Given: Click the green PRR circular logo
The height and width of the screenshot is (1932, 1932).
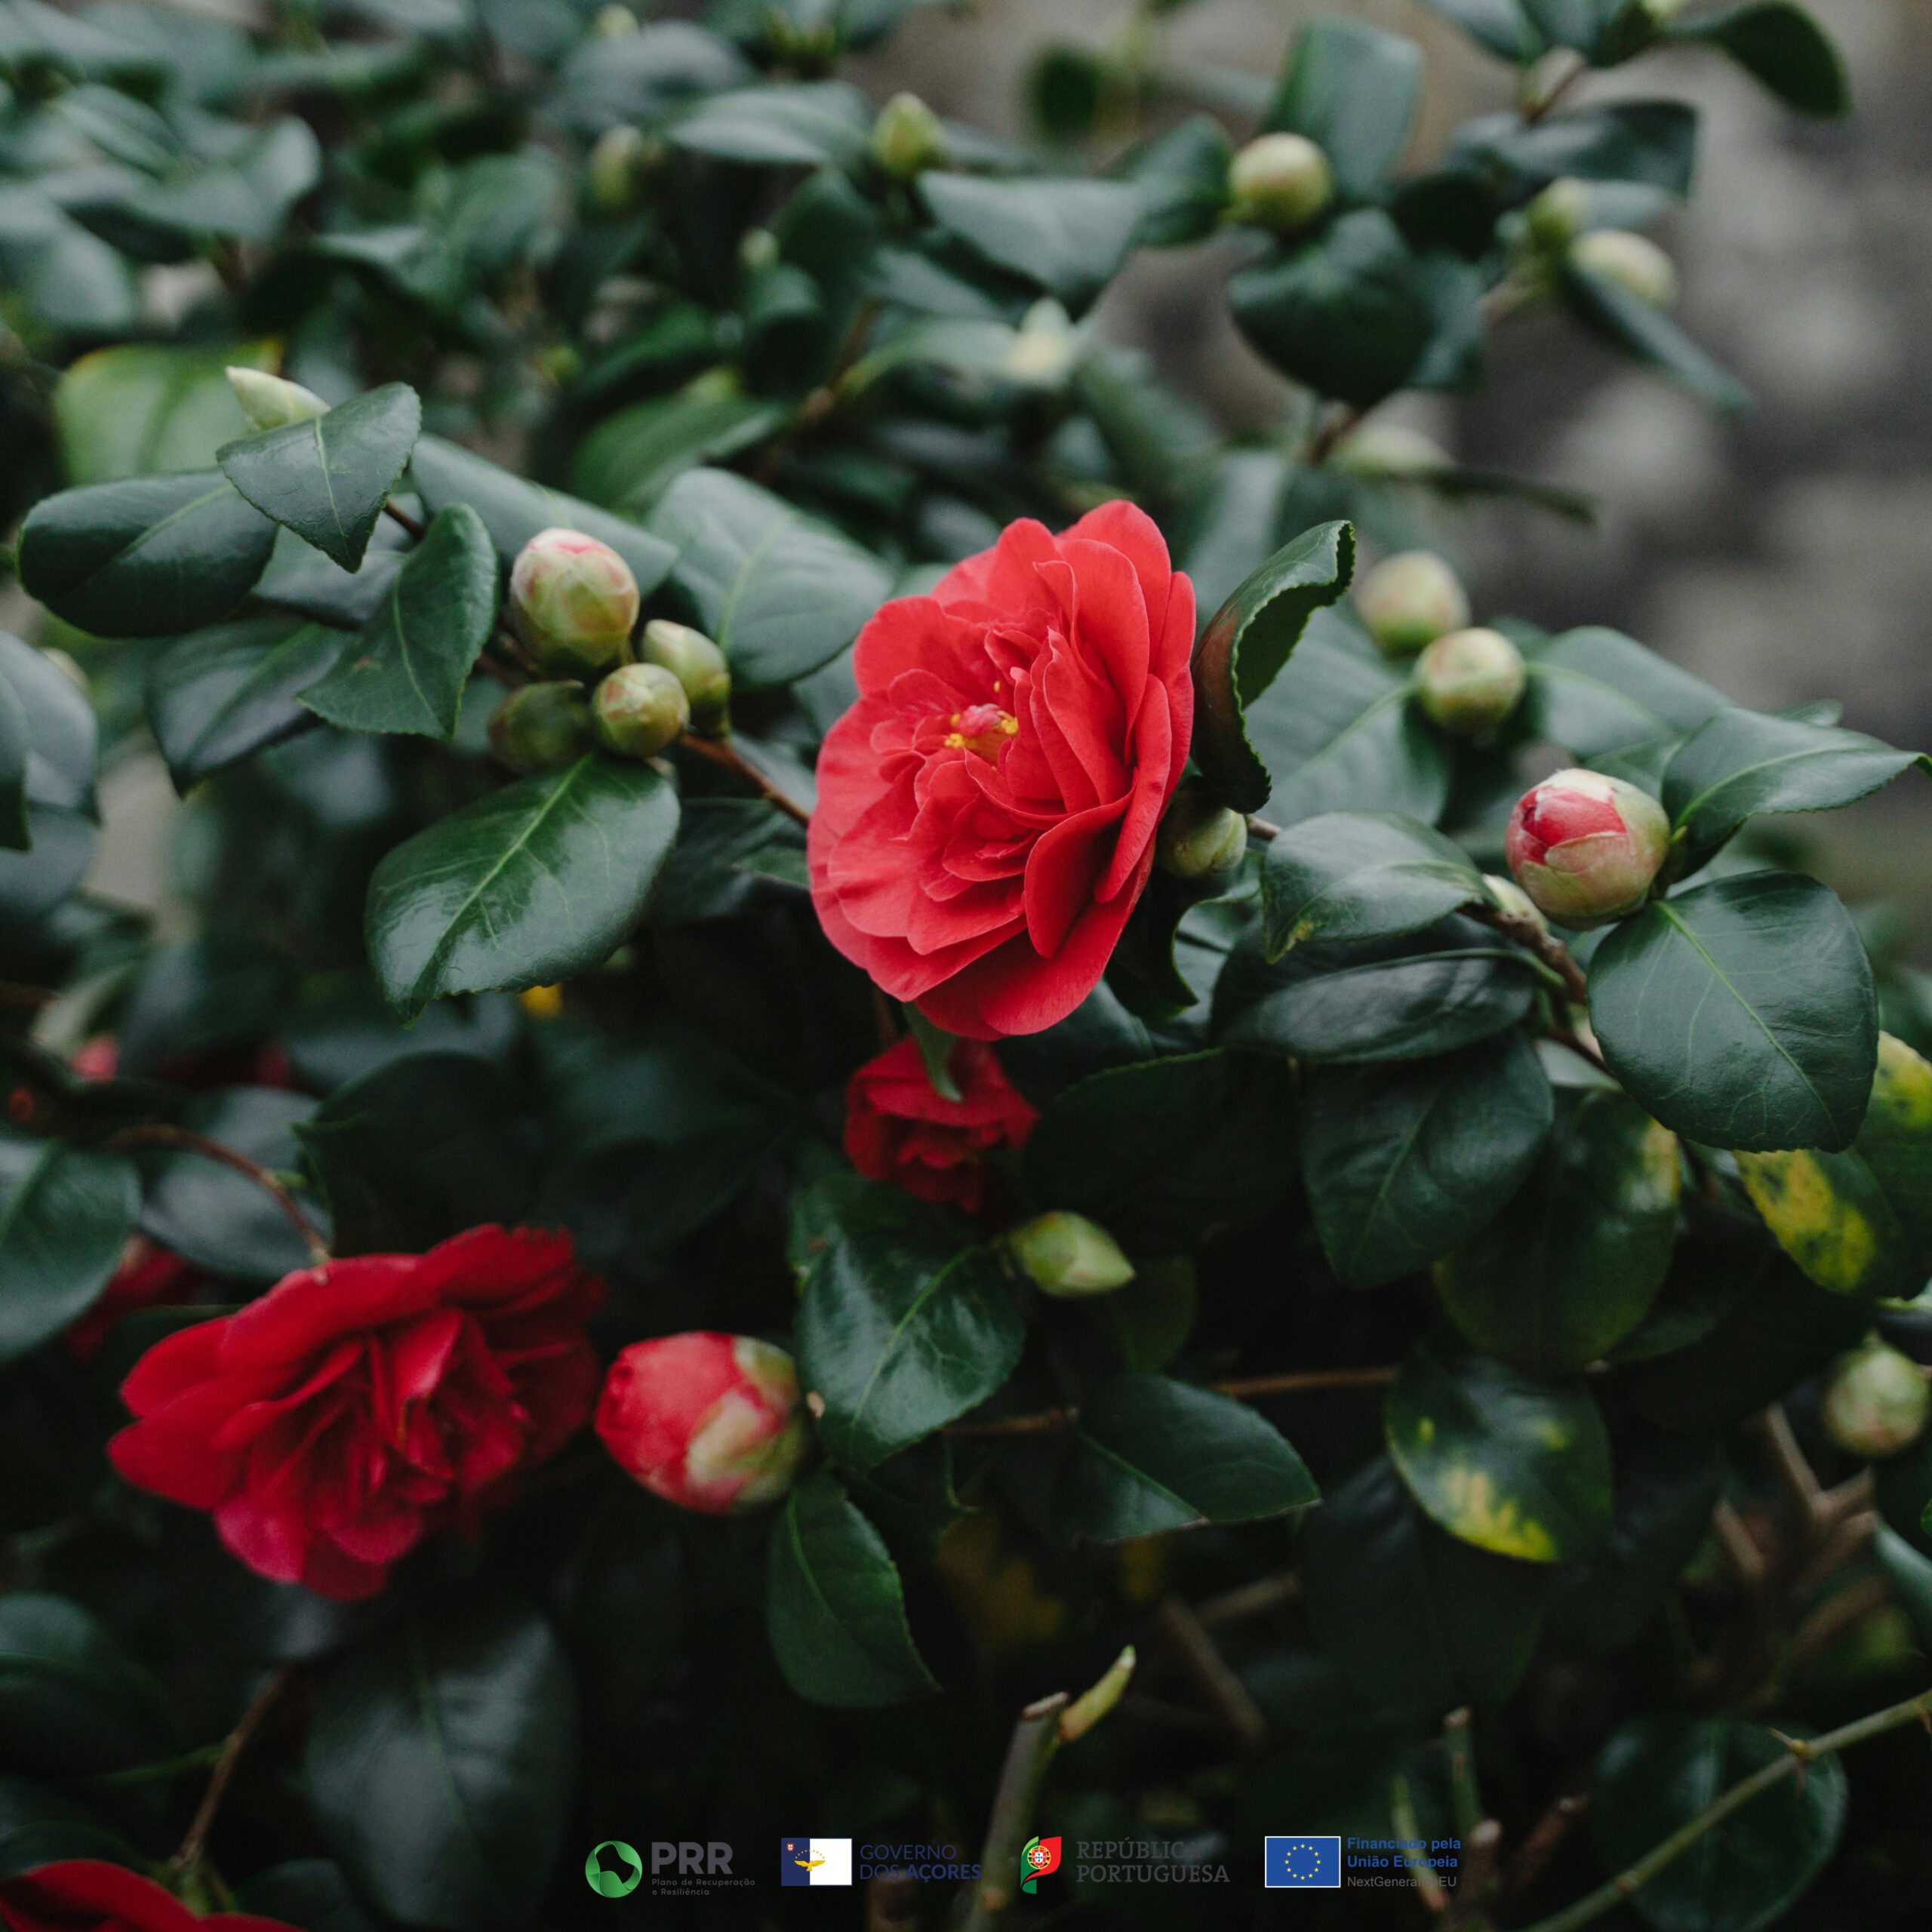Looking at the screenshot, I should (x=613, y=1868).
